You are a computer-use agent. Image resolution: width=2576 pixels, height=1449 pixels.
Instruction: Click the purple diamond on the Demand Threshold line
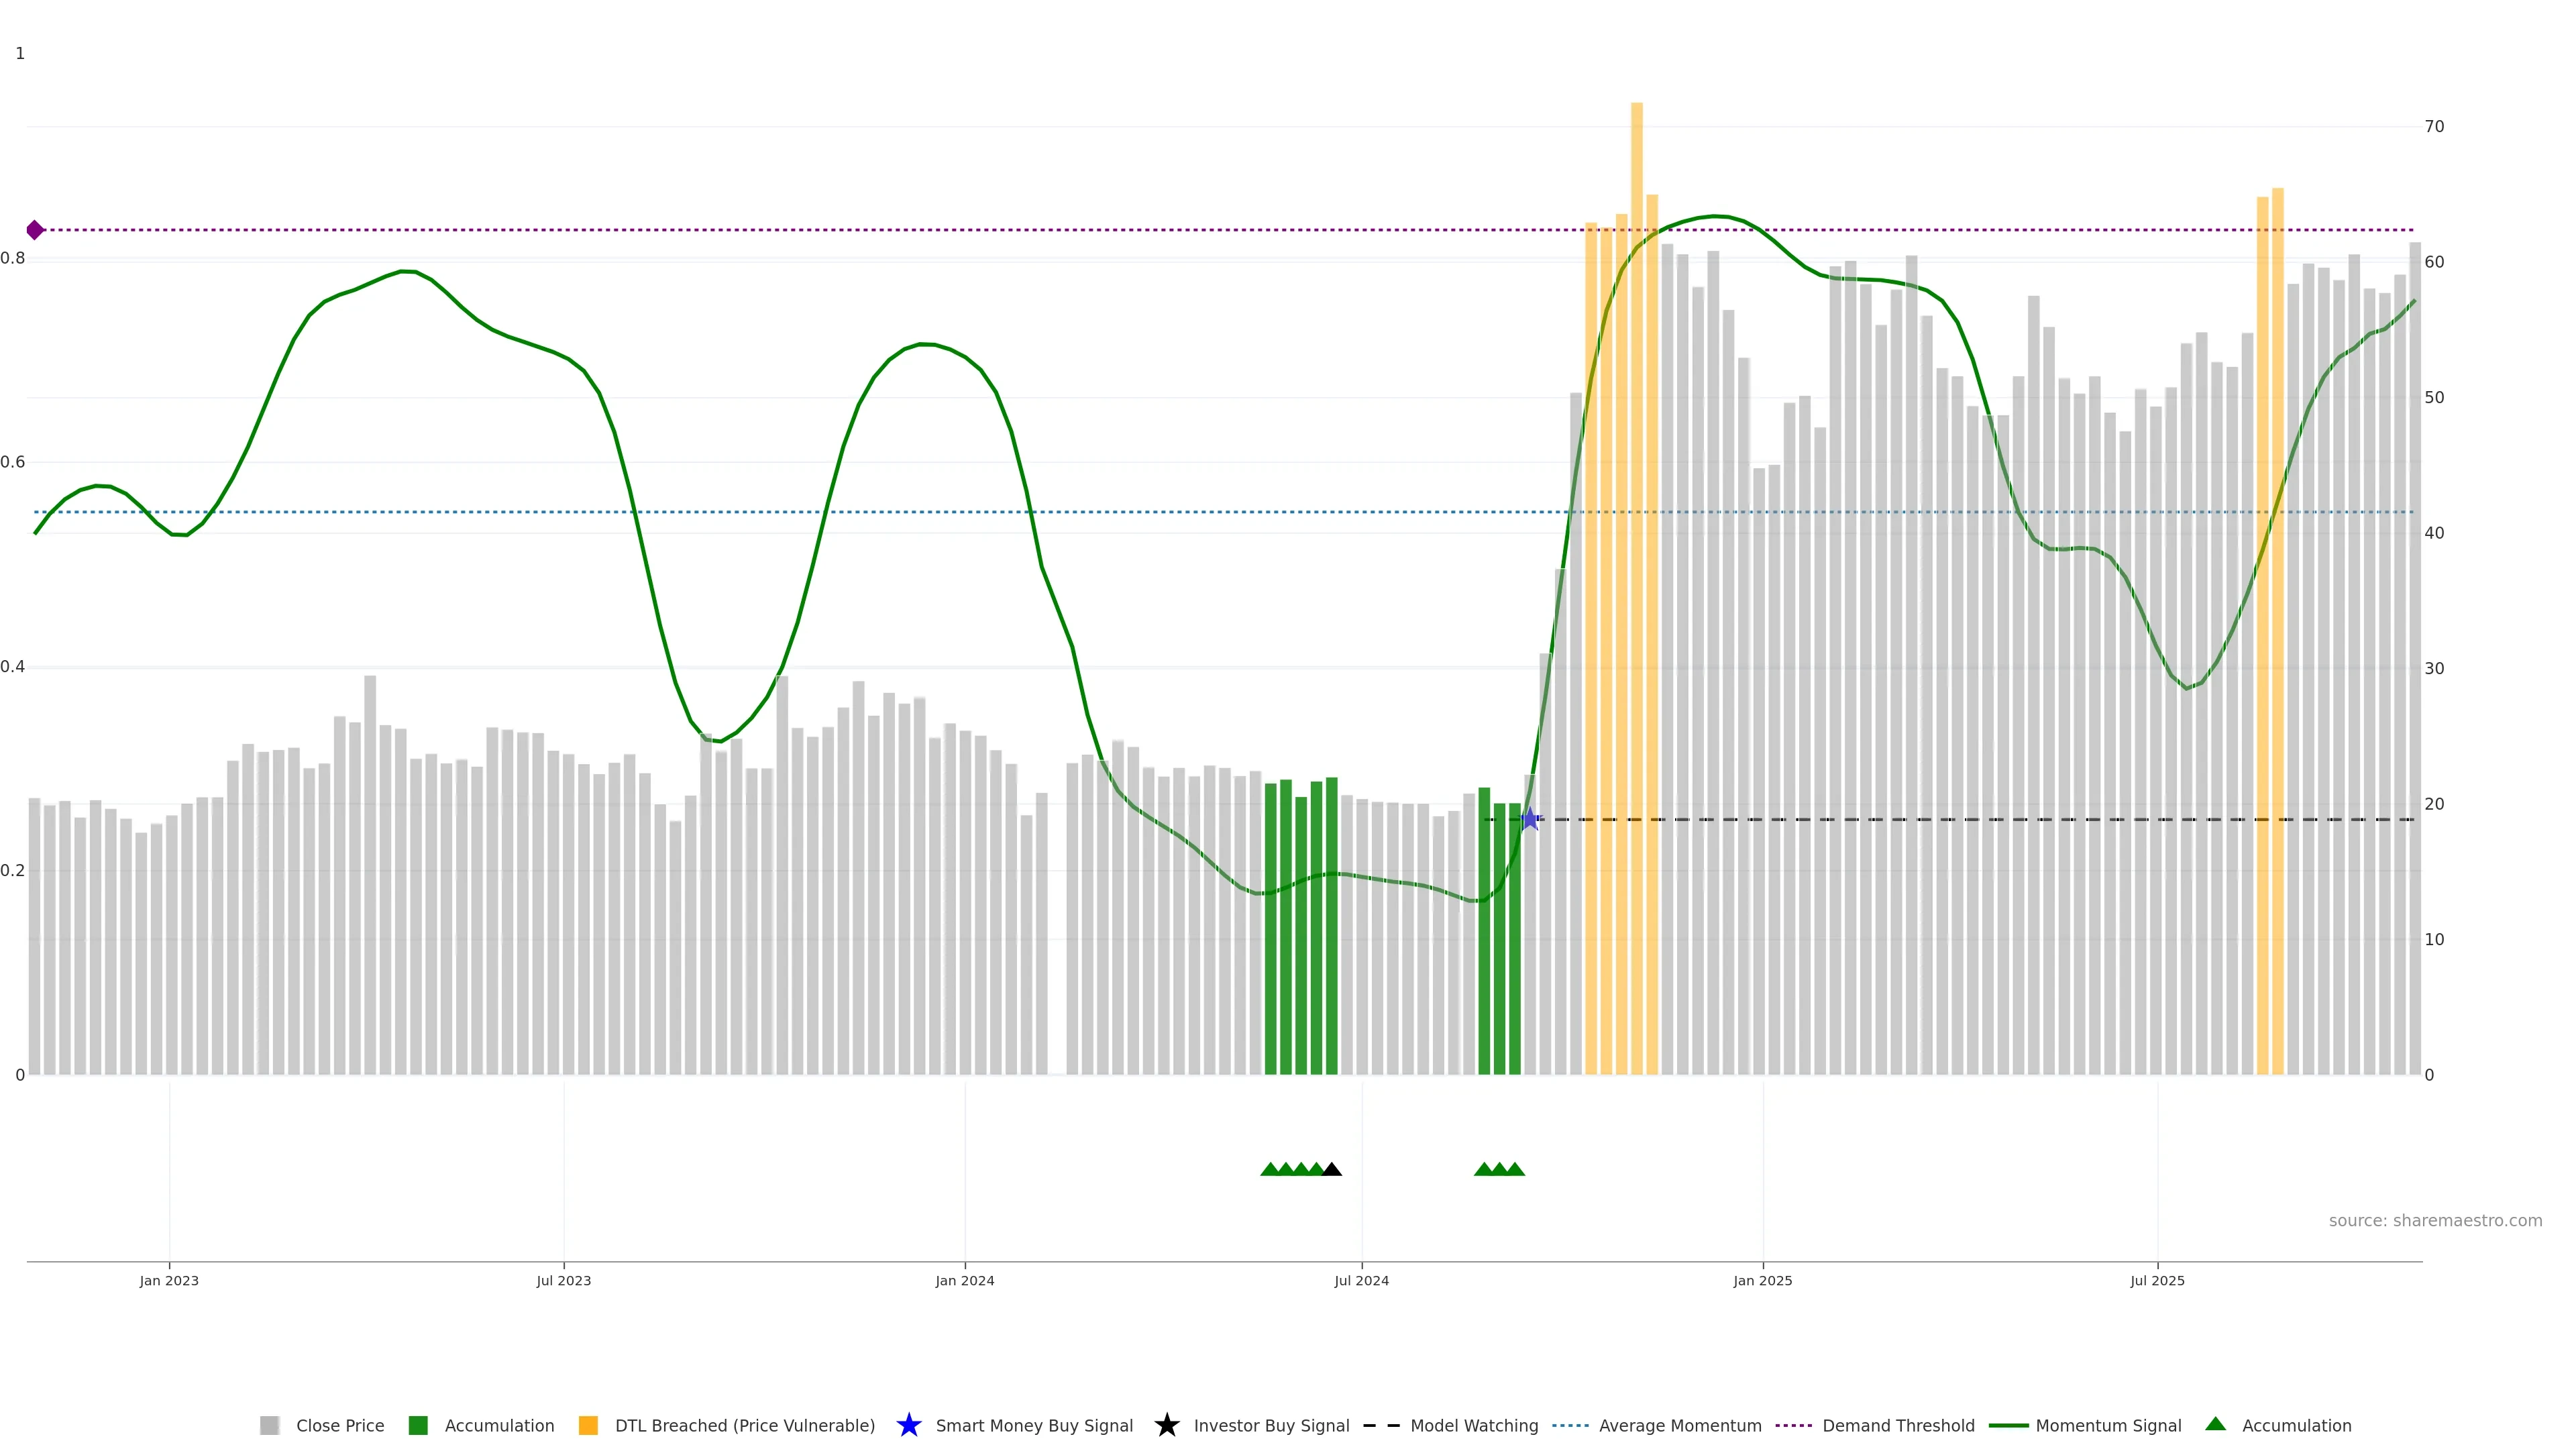[x=35, y=230]
